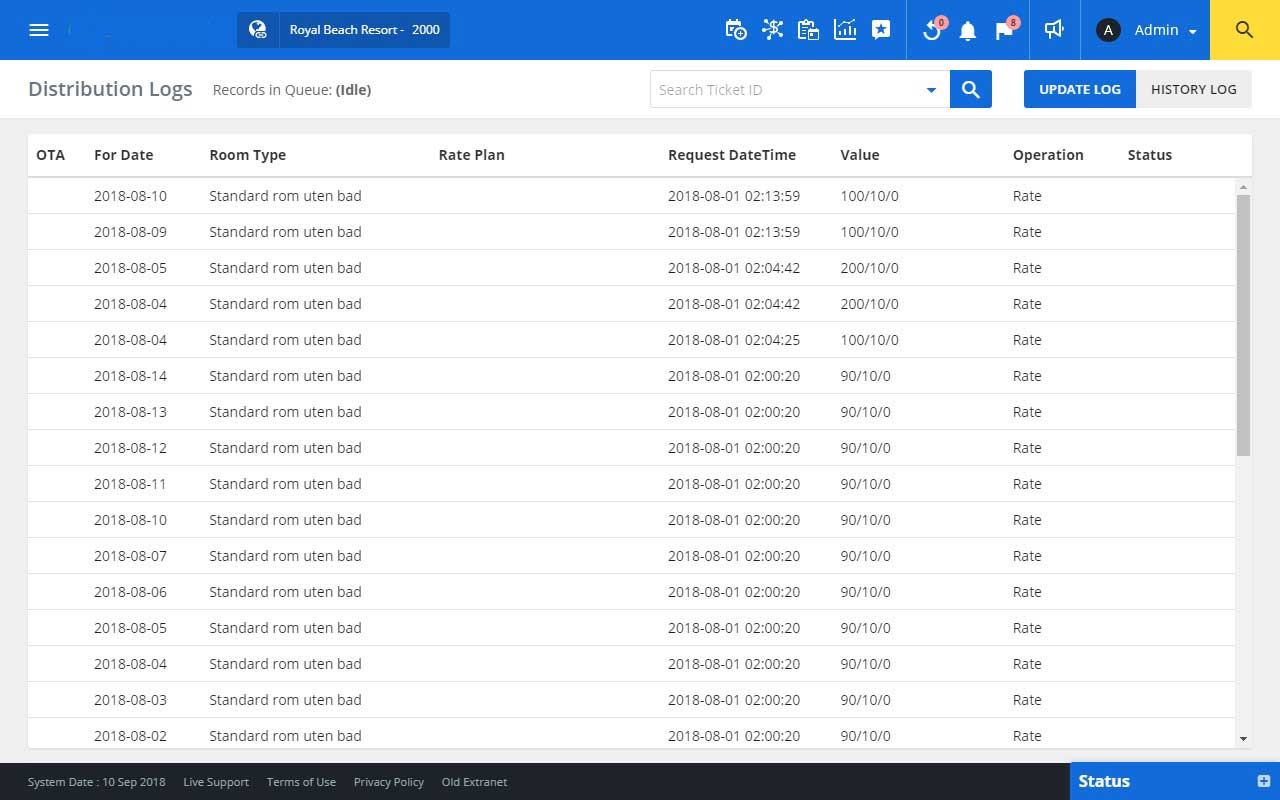Open the Terms of Use link
The image size is (1280, 800).
tap(301, 782)
